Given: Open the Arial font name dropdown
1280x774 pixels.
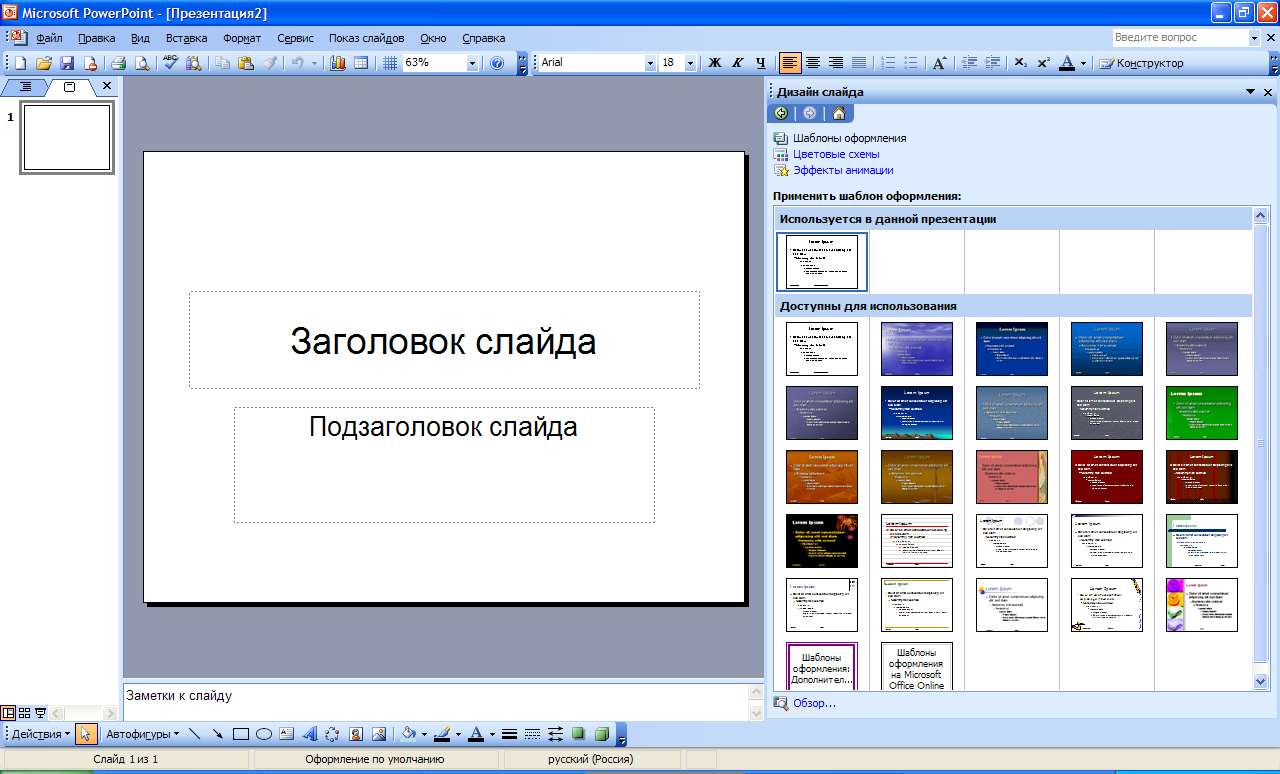Looking at the screenshot, I should (650, 63).
